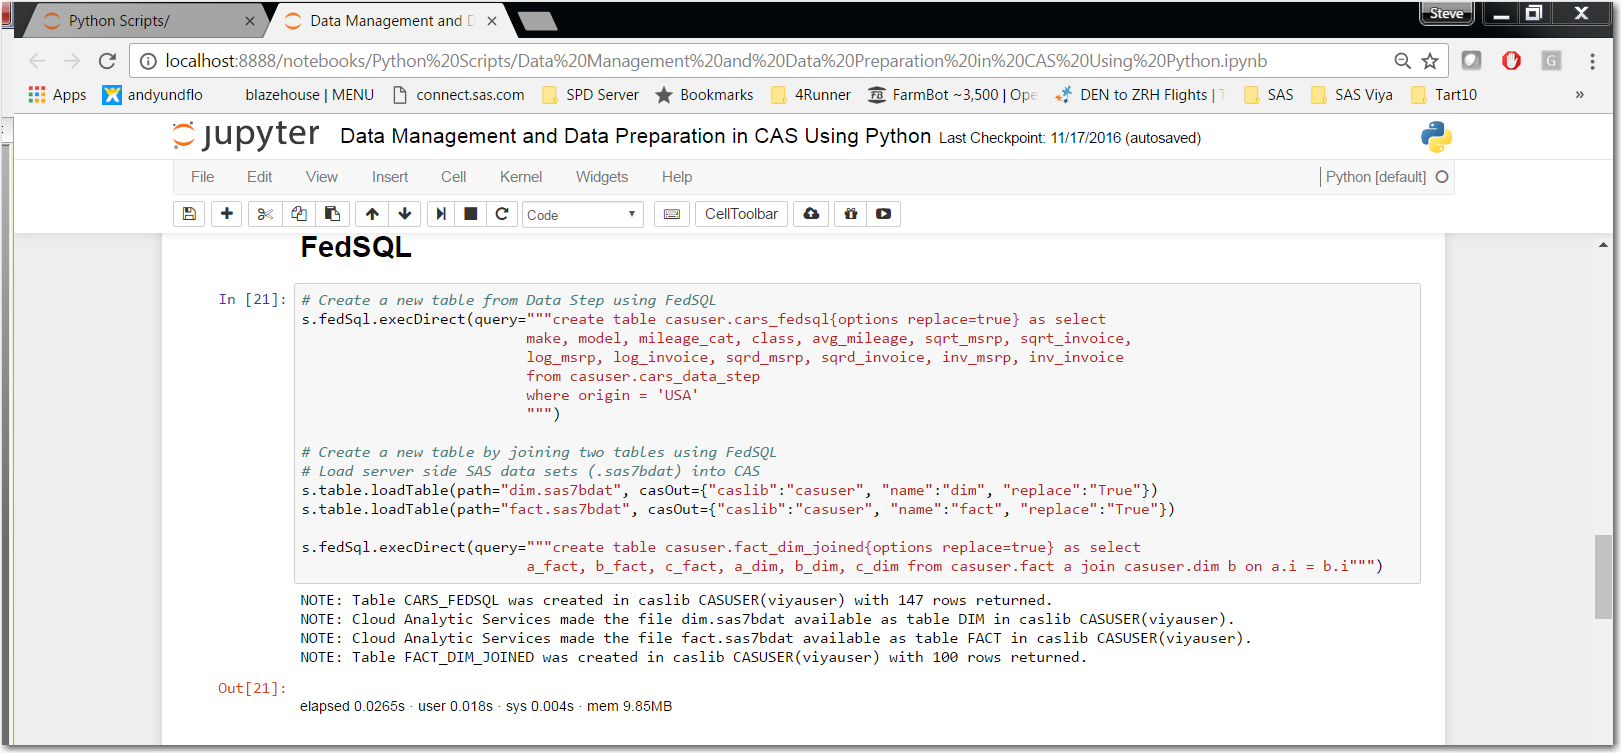
Task: Move selected cell down
Action: click(x=405, y=214)
